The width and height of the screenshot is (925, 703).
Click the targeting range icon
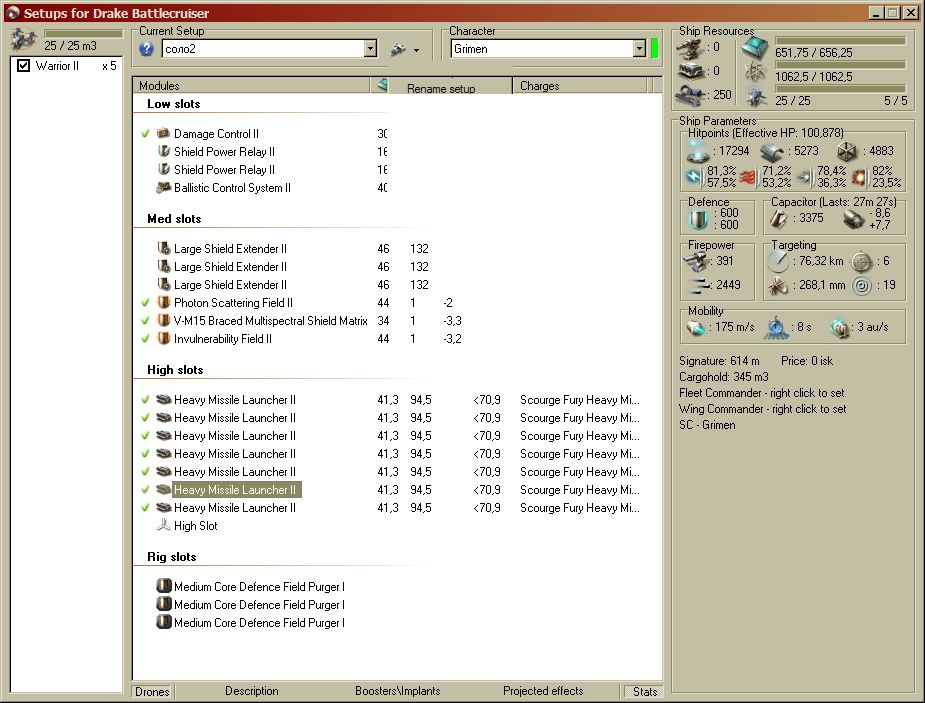[x=779, y=261]
